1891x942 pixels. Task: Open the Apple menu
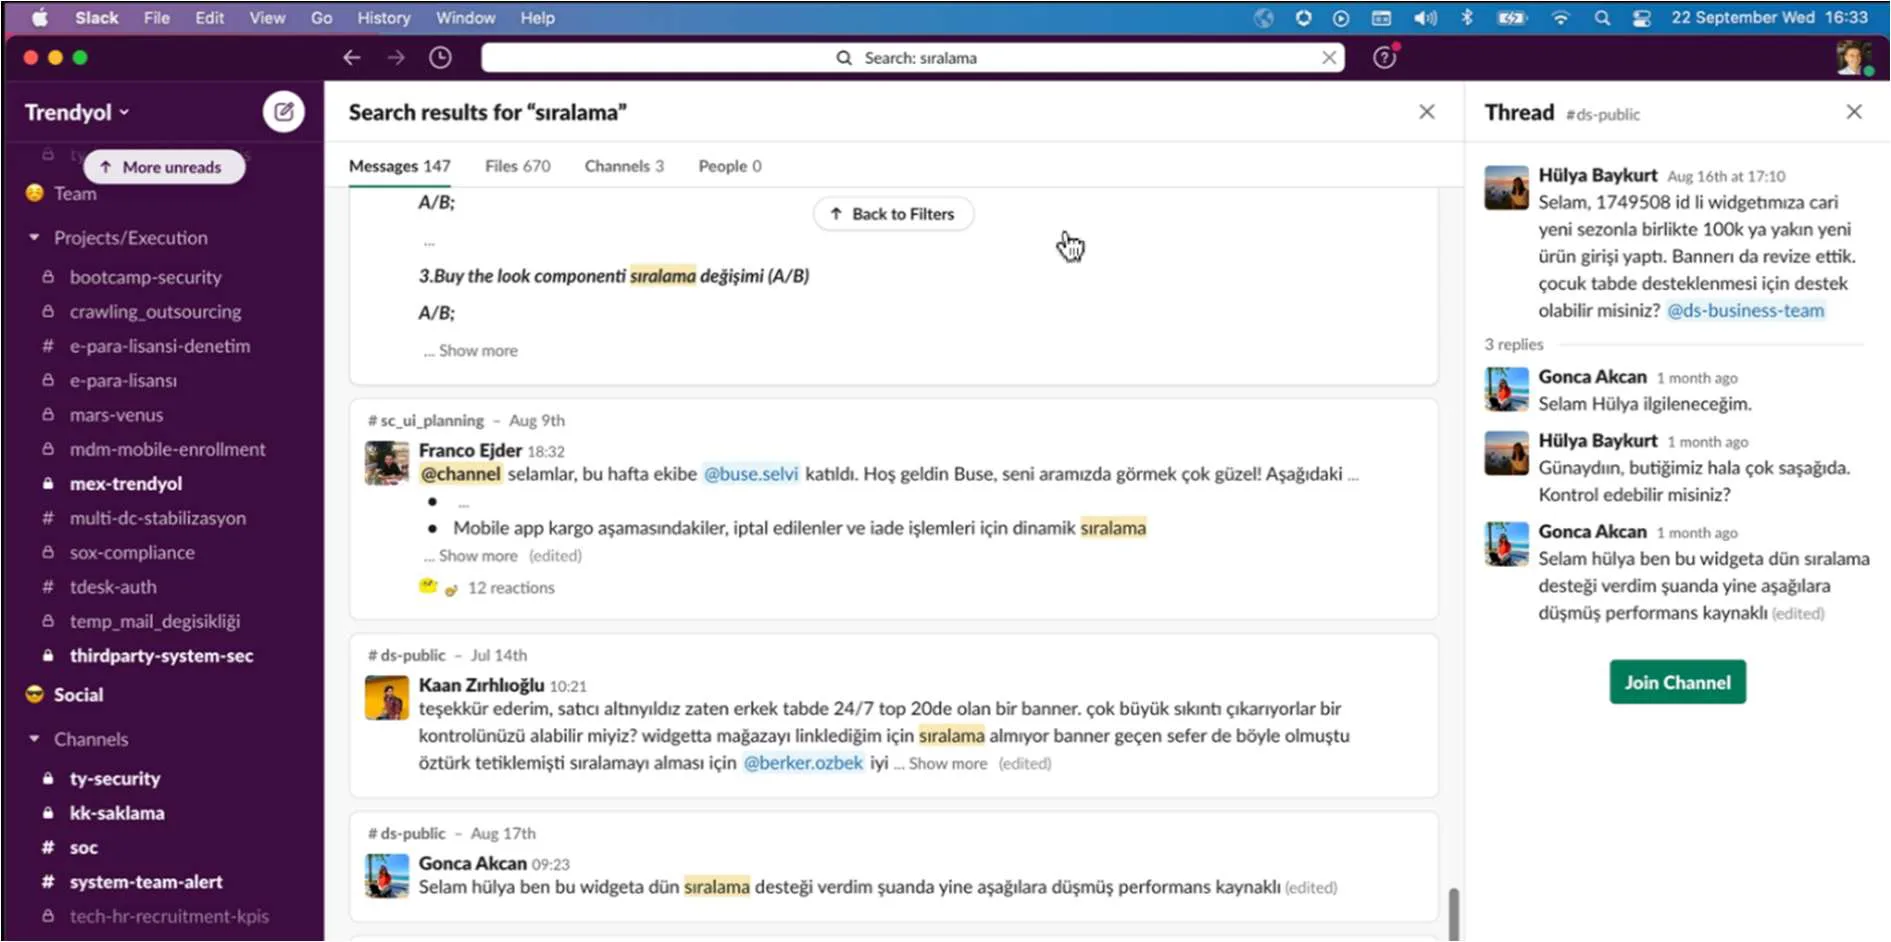click(x=40, y=17)
